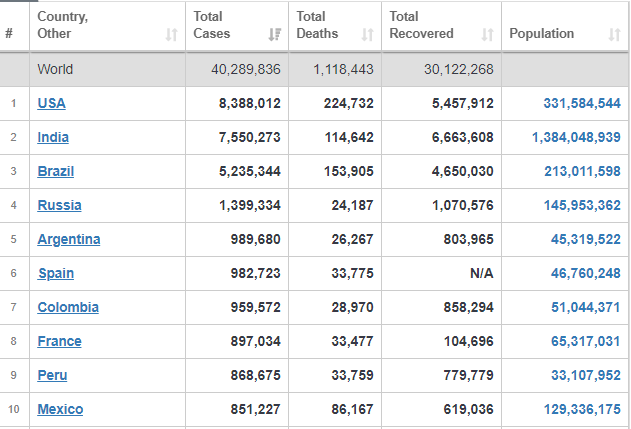This screenshot has height=429, width=631.
Task: Select Russia total deaths 24,187
Action: 352,205
